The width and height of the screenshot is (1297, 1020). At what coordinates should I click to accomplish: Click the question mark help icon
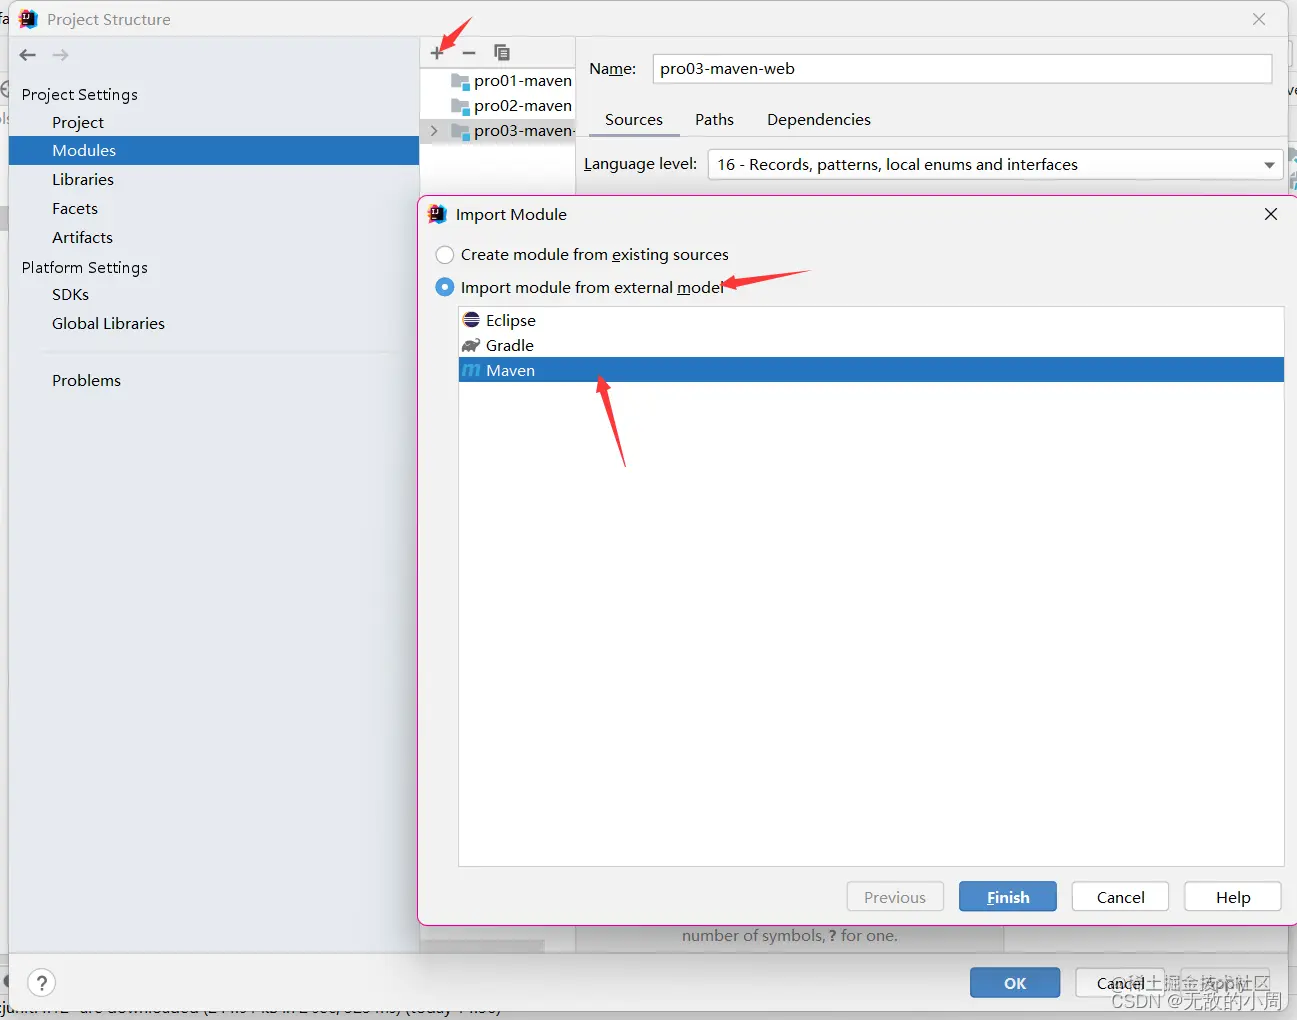41,983
